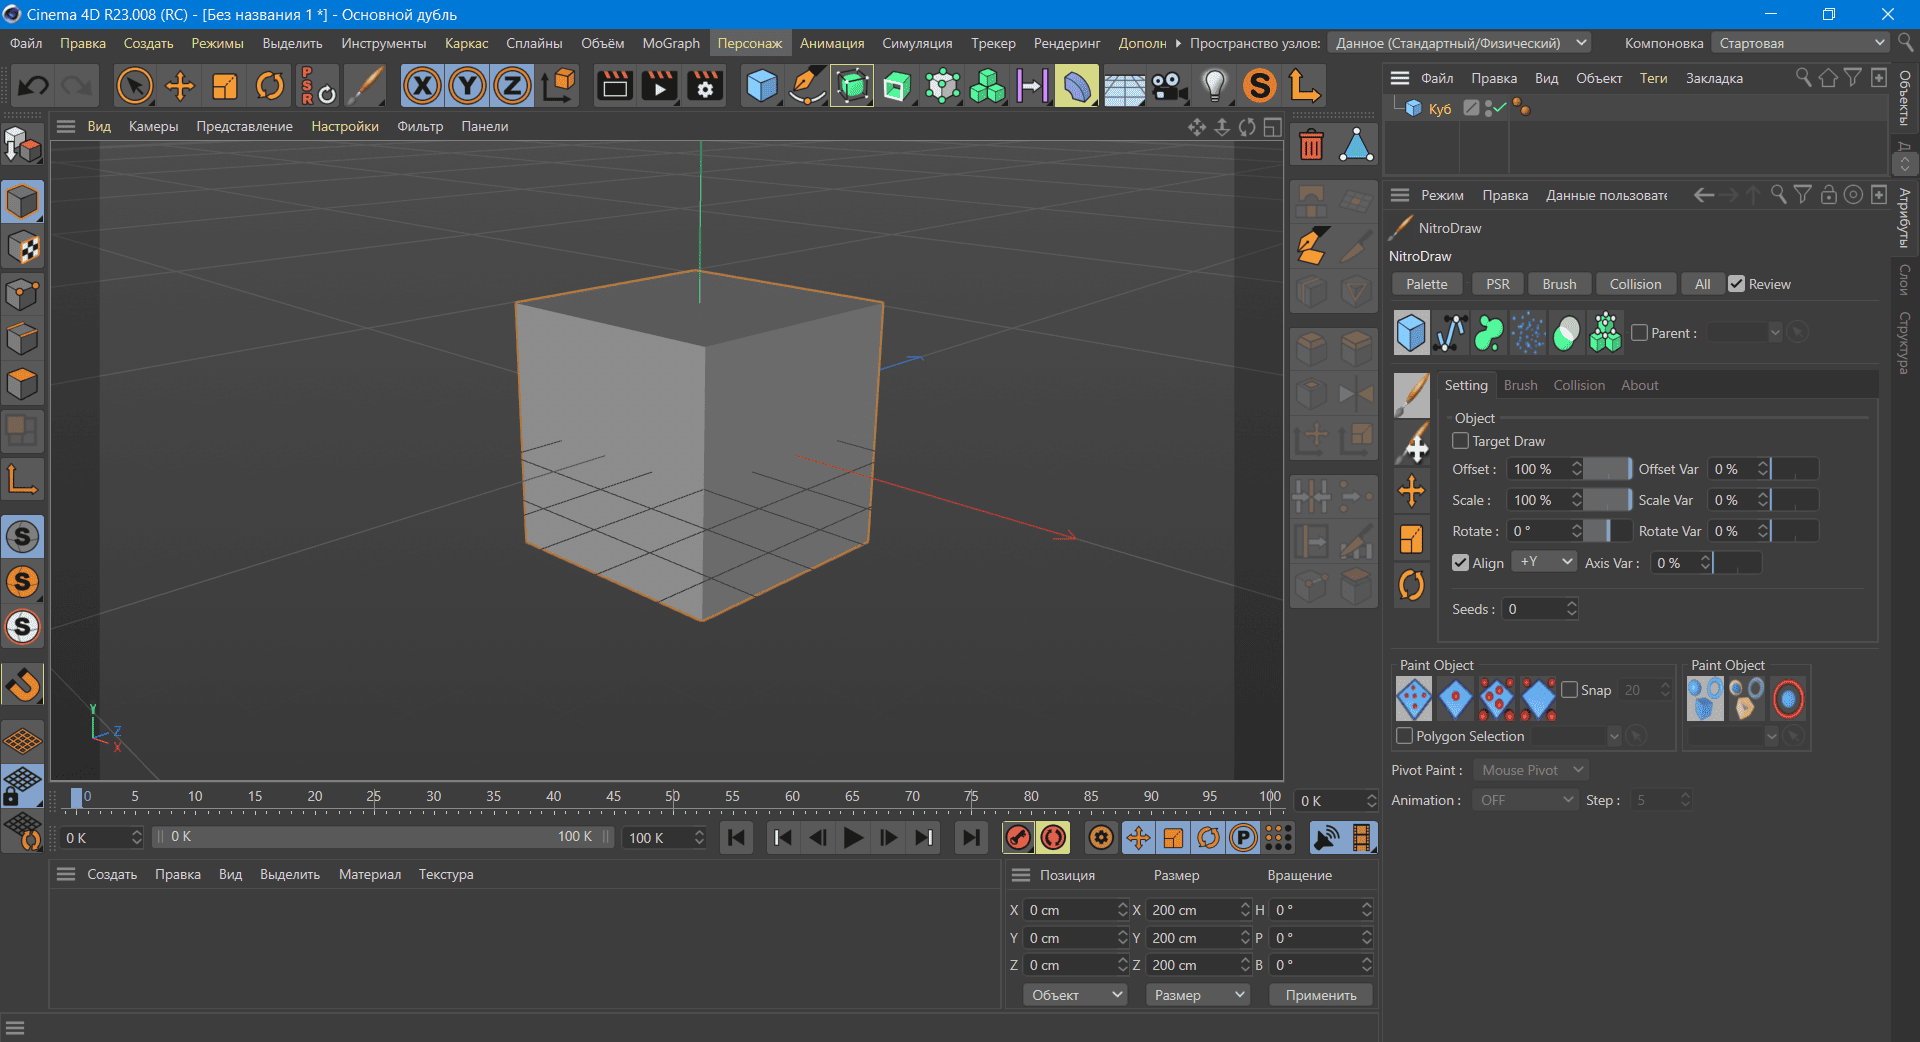Uncheck the Review checkbox
This screenshot has width=1920, height=1042.
point(1737,284)
